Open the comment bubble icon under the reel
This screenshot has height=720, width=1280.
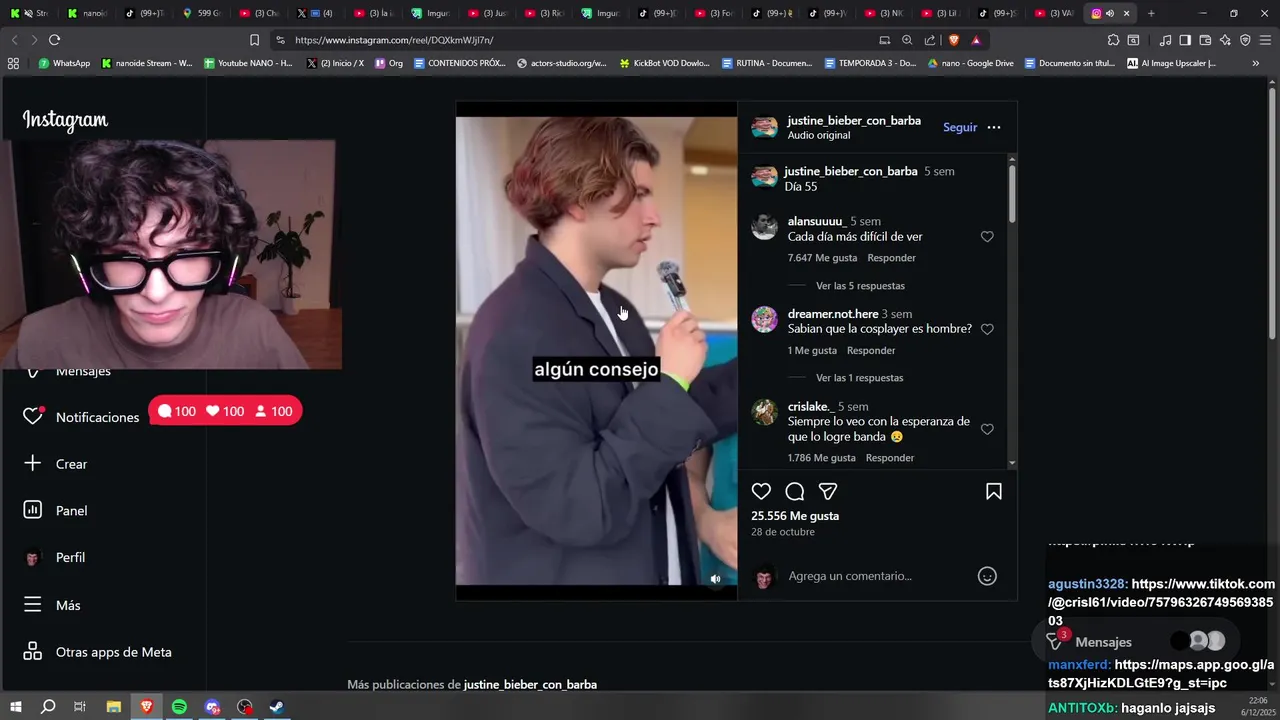[x=795, y=492]
